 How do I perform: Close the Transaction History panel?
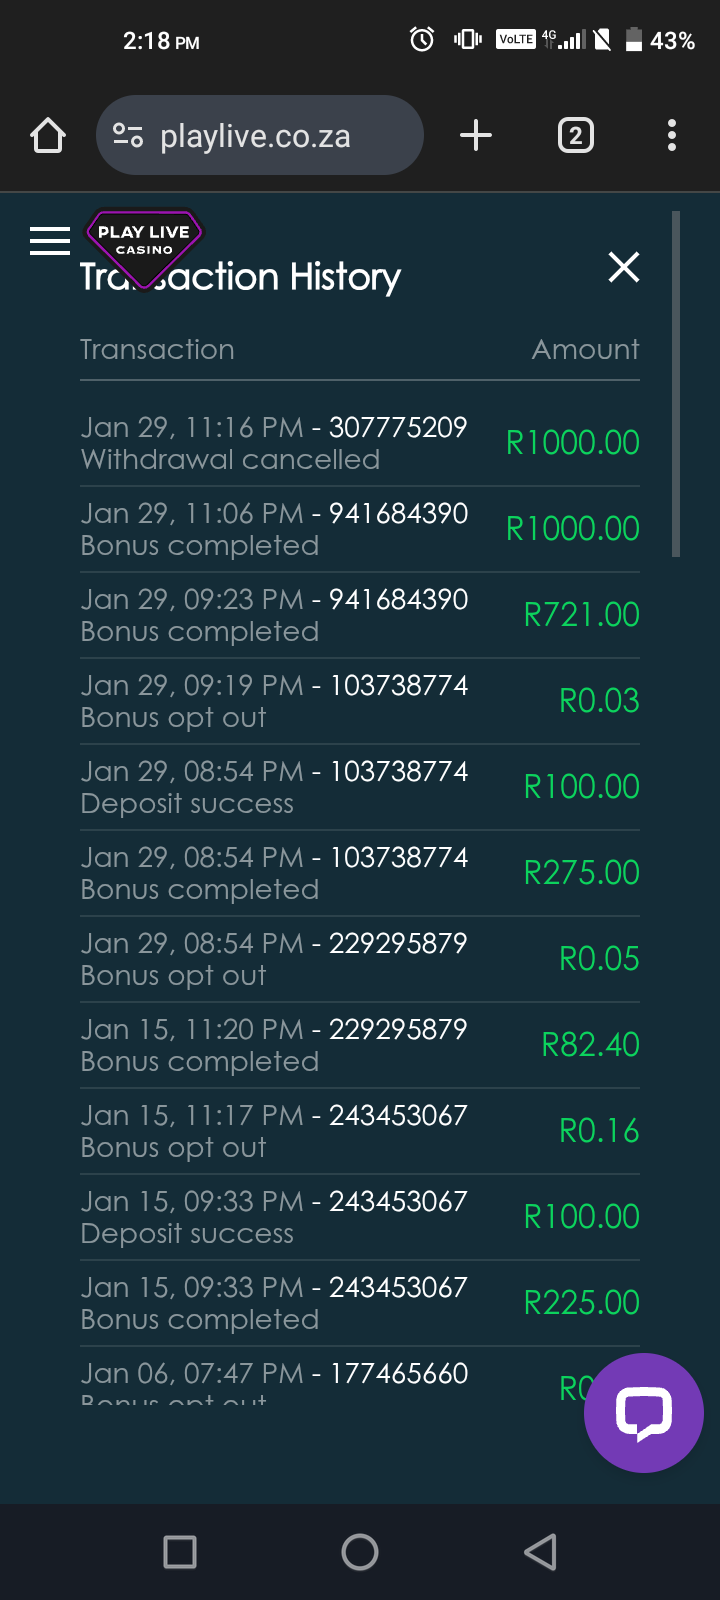tap(624, 267)
